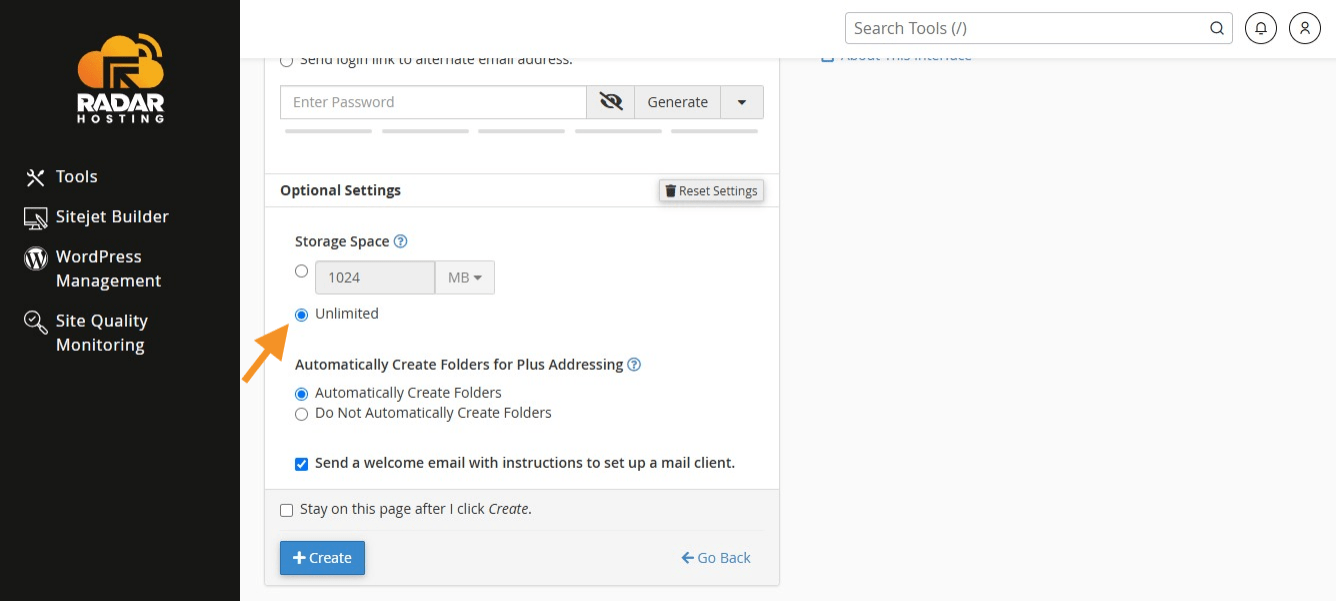Open help for Plus Addressing folders
The height and width of the screenshot is (601, 1336).
pyautogui.click(x=634, y=365)
